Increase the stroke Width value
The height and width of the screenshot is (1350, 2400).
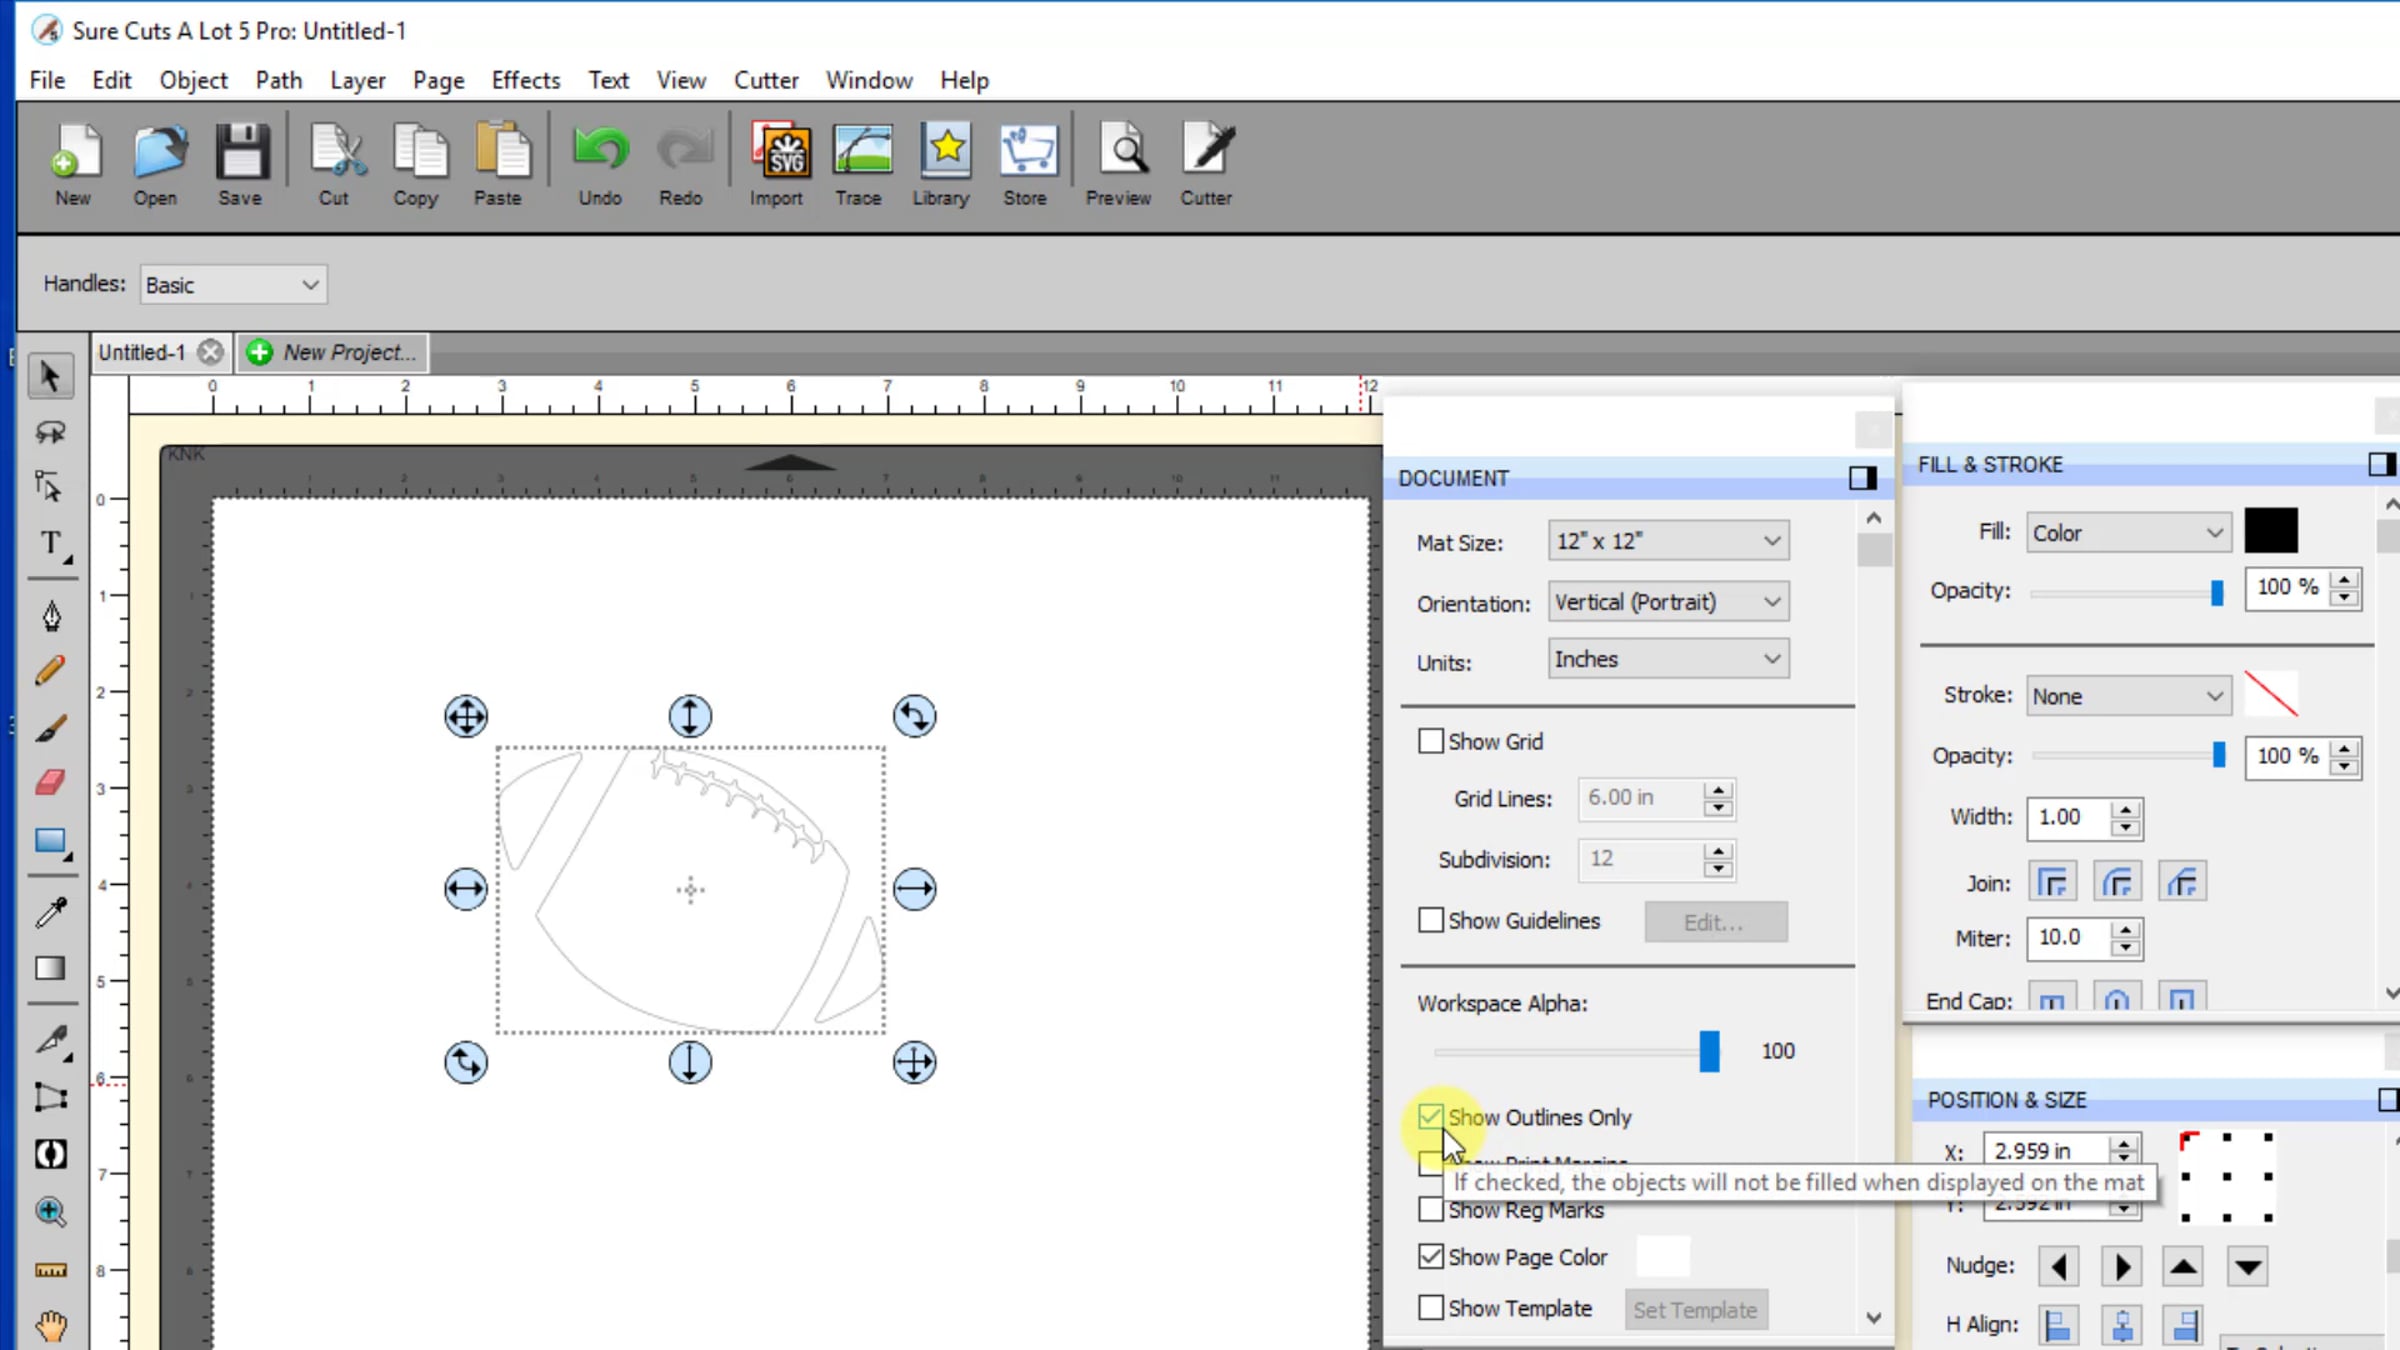(x=2126, y=809)
